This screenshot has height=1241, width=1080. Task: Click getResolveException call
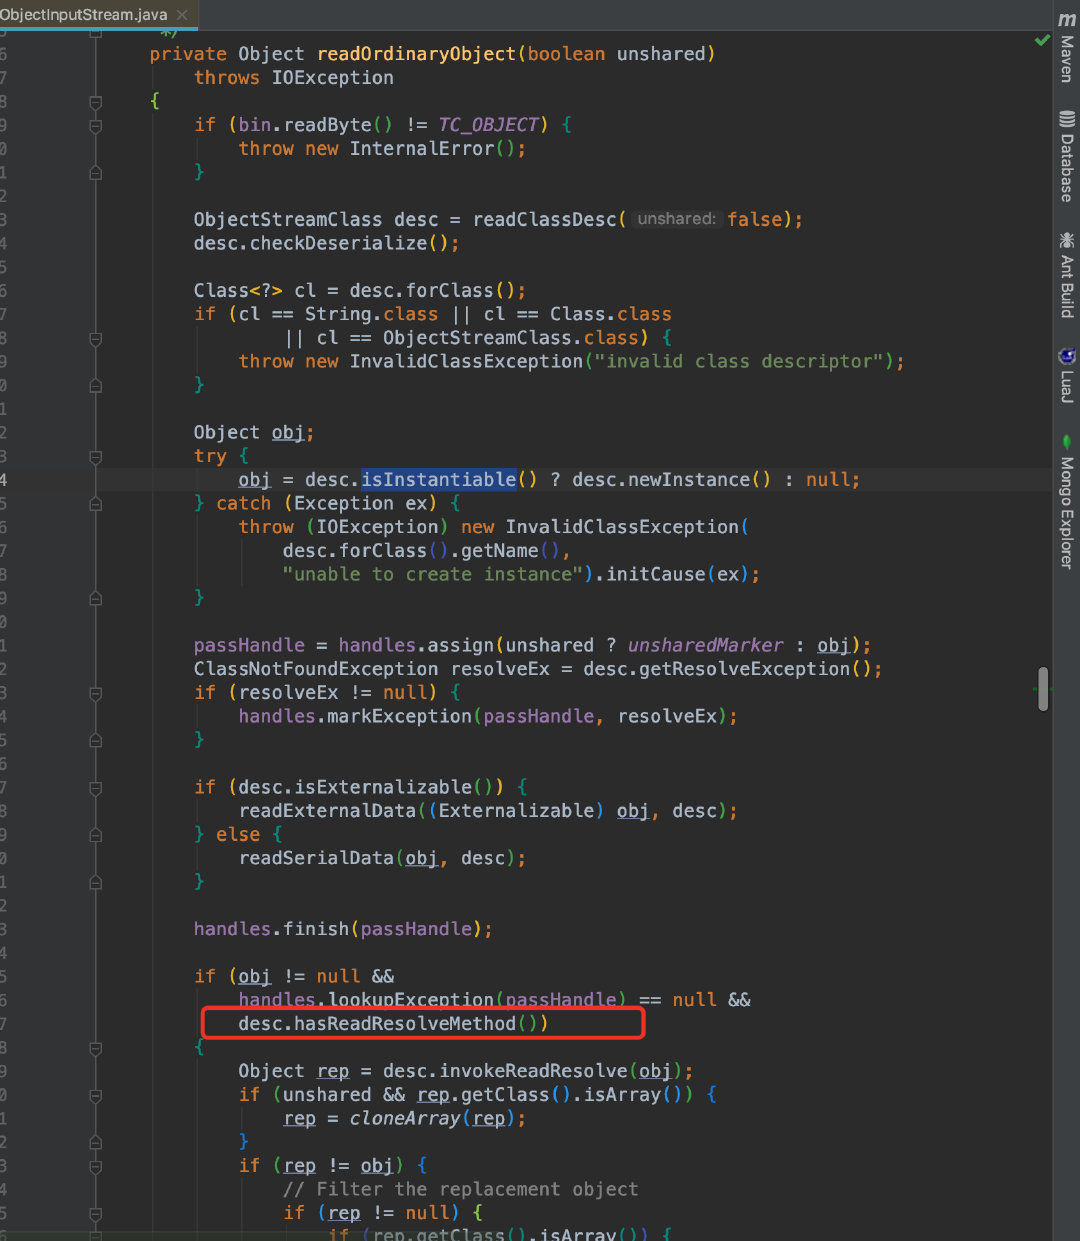click(745, 670)
